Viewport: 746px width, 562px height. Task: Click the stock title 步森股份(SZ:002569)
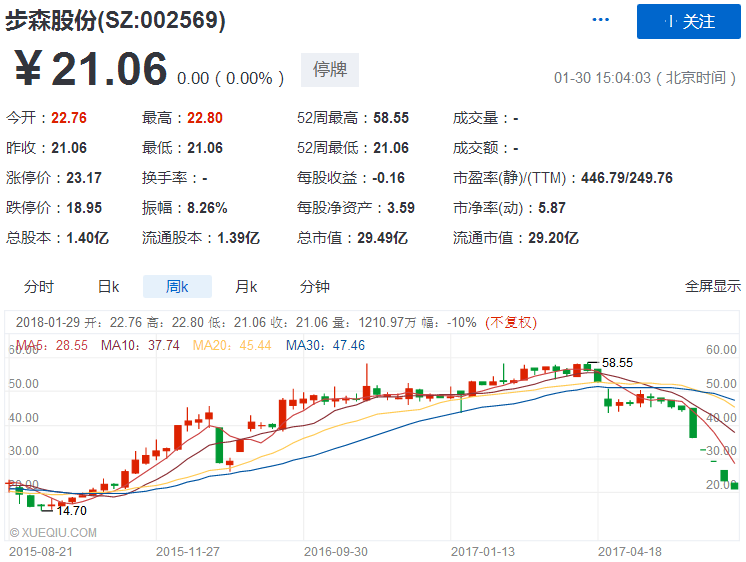pos(115,20)
